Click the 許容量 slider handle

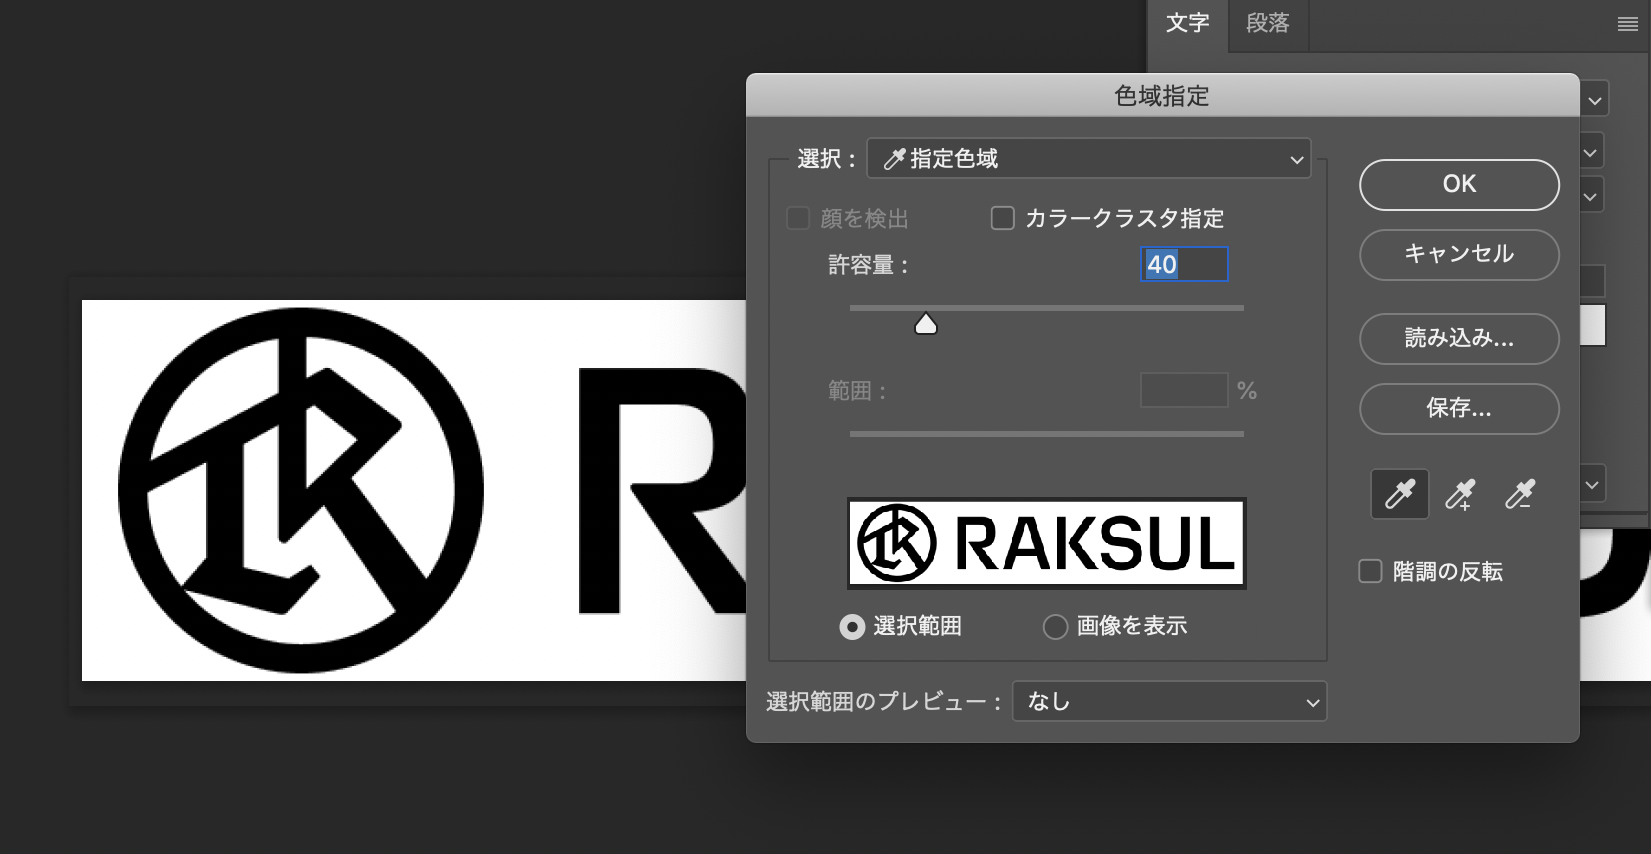click(926, 323)
